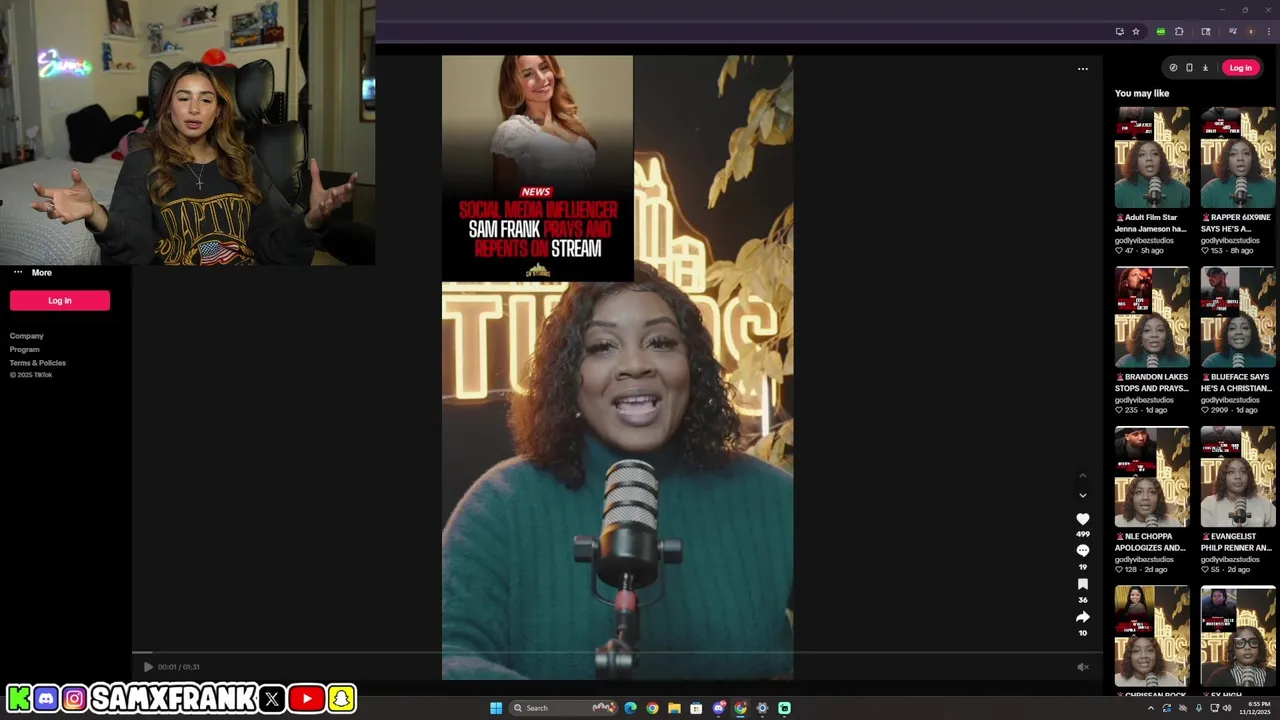
Task: Open the BLUEFACE SAYS HE'S A CHRISTIAN video
Action: coord(1238,317)
